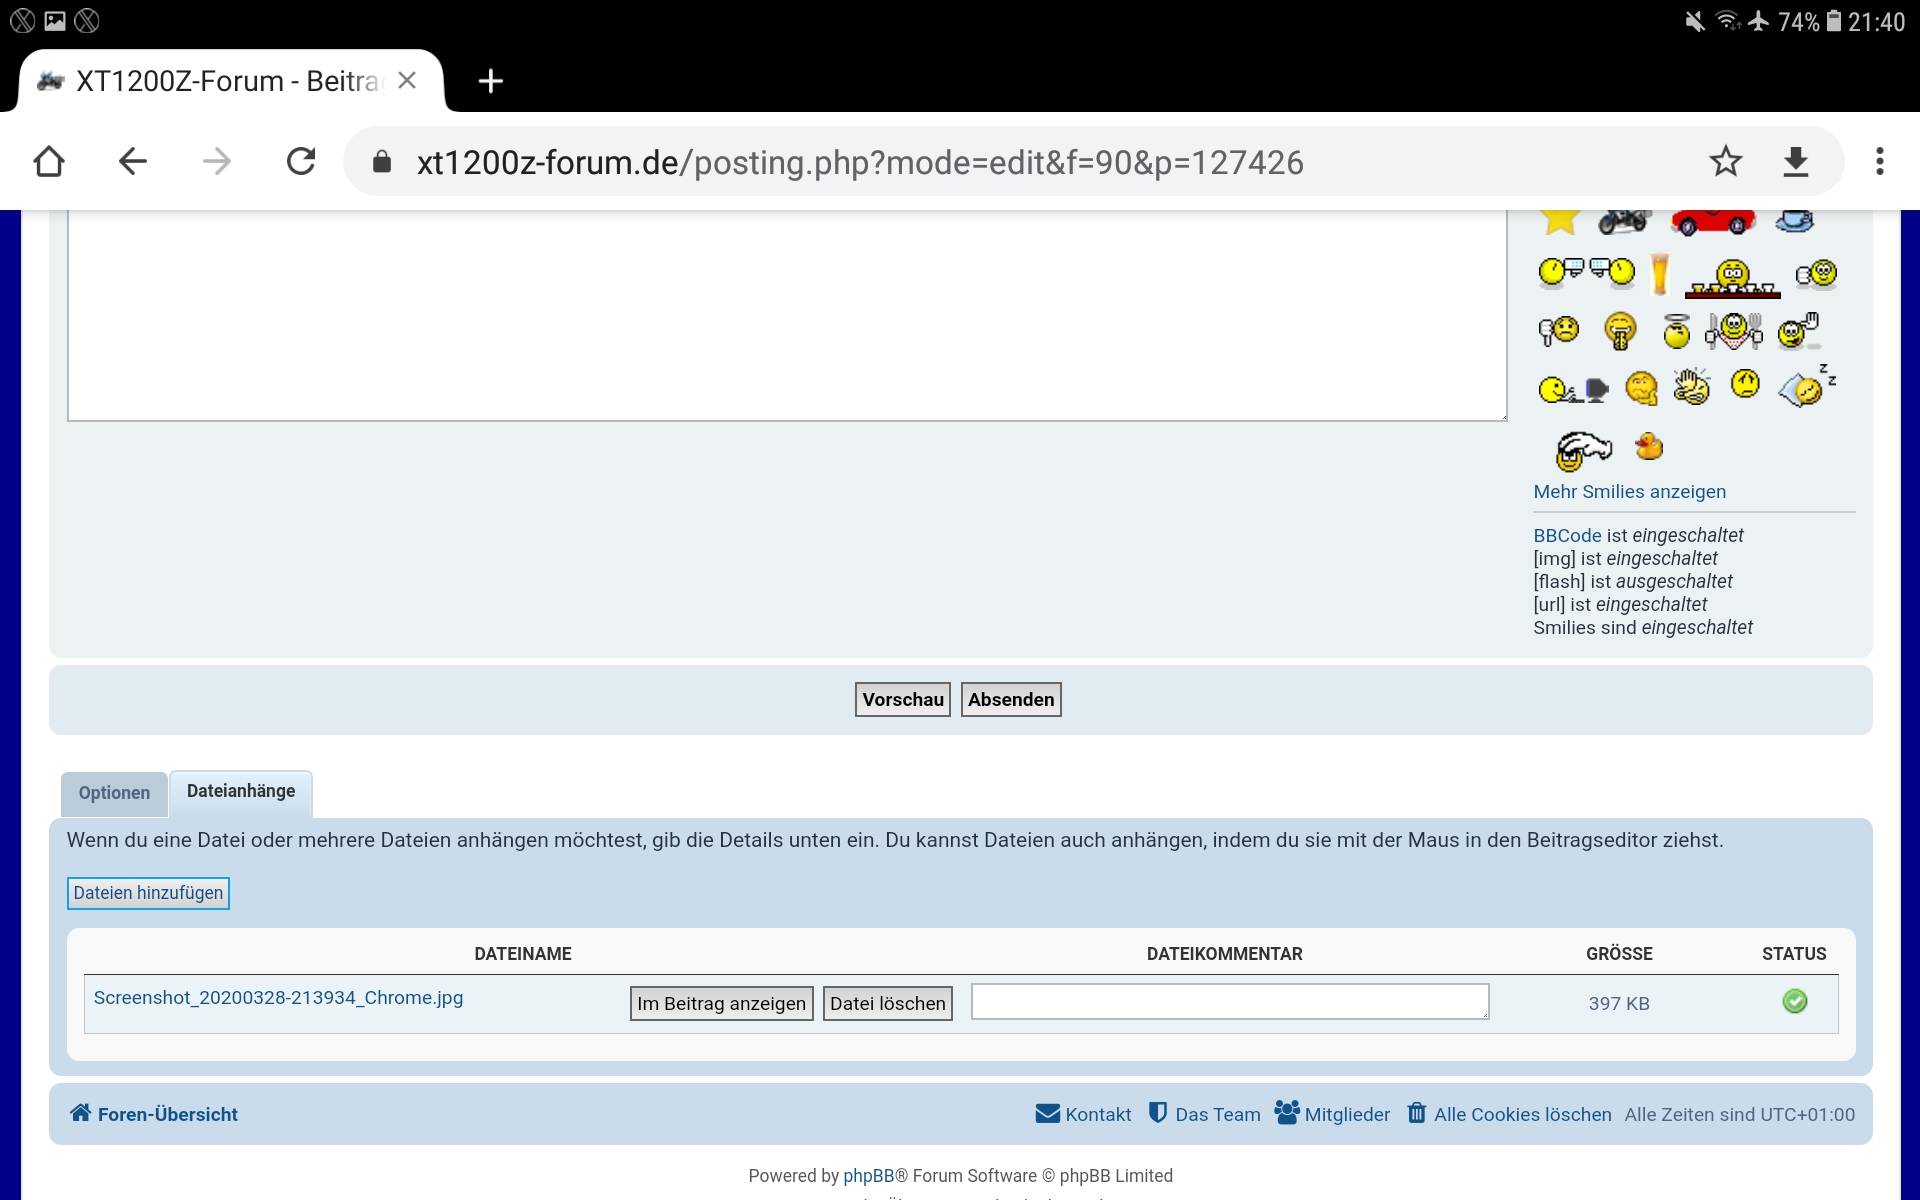Insert the sleeping smiley with pillow
Image resolution: width=1920 pixels, height=1200 pixels.
click(1806, 387)
